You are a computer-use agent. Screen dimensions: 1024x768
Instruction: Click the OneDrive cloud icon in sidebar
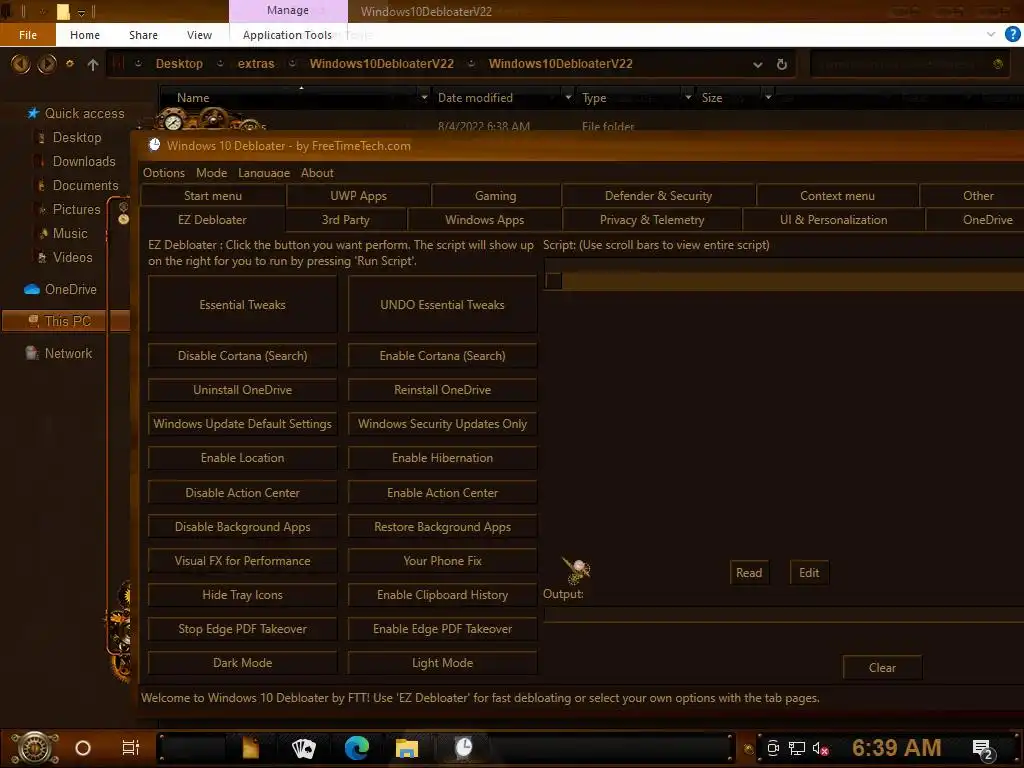point(31,289)
